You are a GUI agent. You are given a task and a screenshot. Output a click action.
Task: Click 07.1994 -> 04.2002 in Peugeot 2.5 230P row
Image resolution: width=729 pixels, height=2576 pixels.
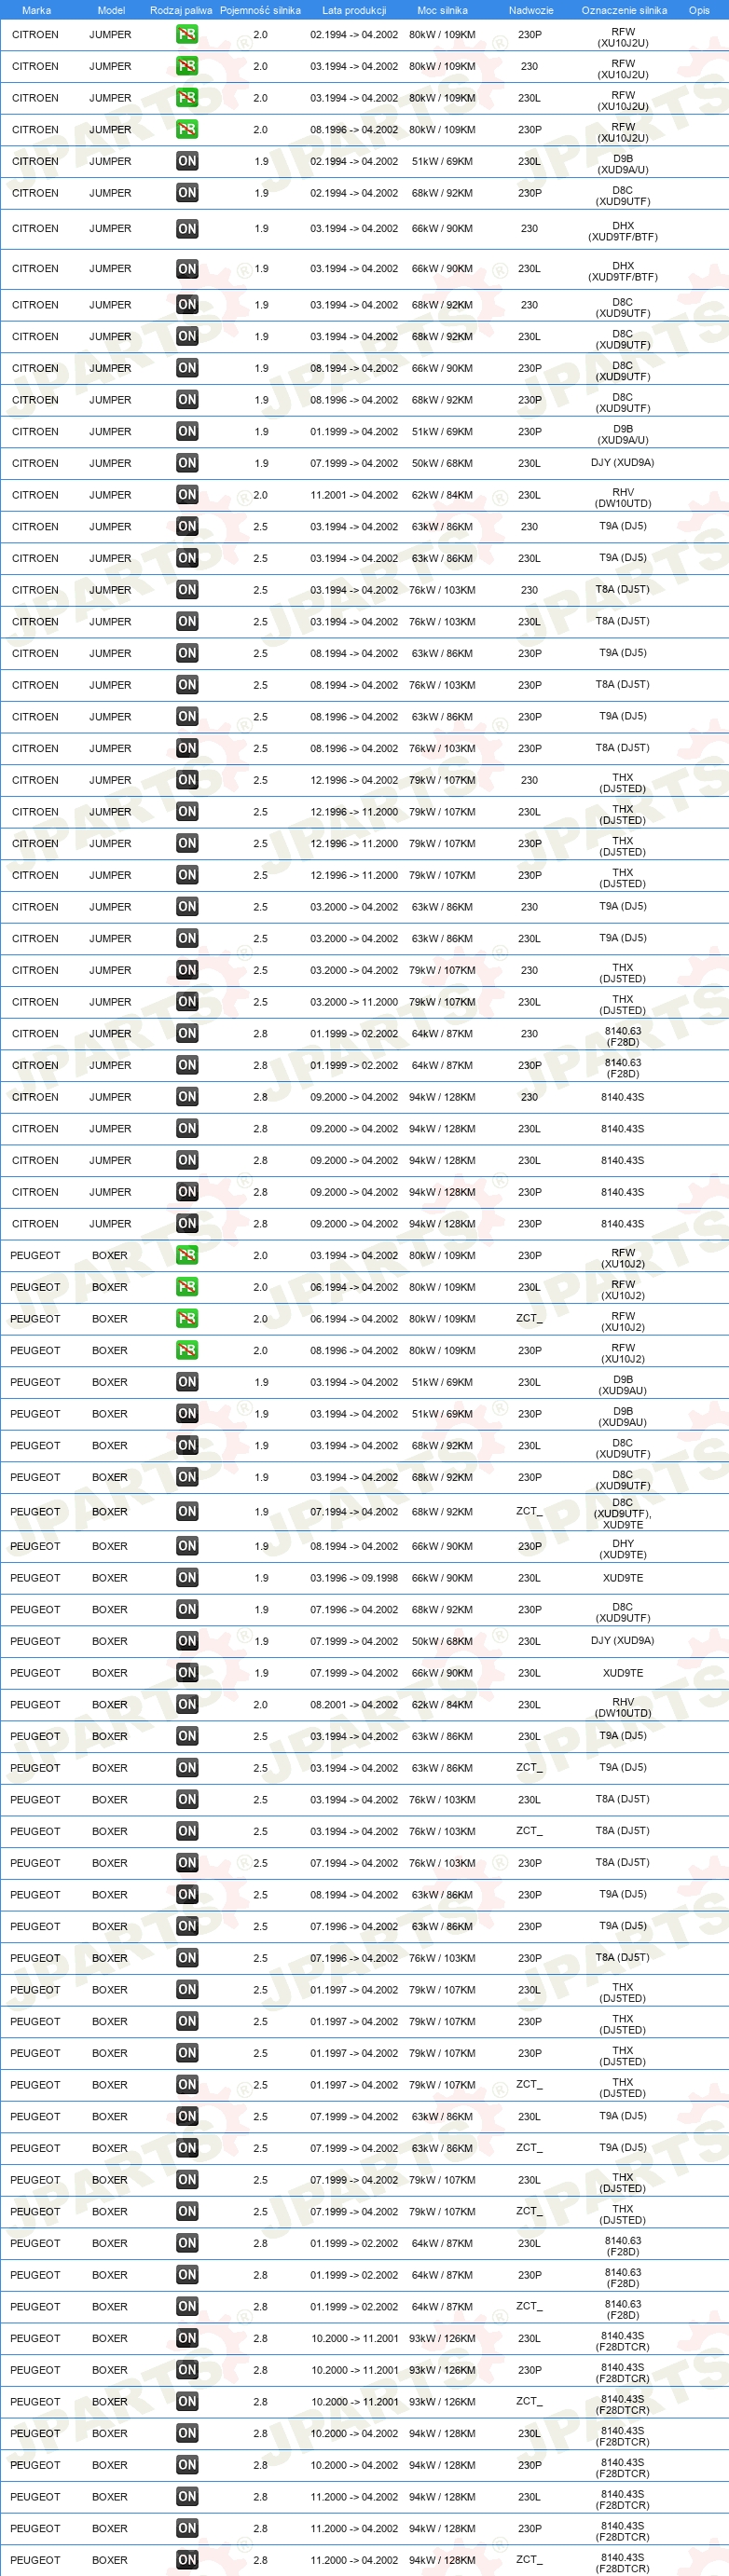(354, 1863)
